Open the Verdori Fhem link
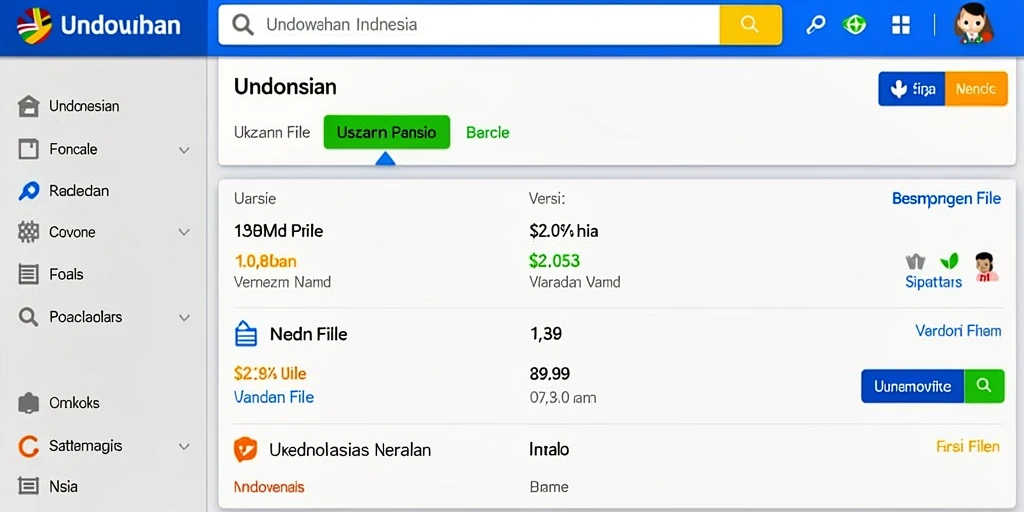Screen dimensions: 1024x512 pyautogui.click(x=958, y=331)
